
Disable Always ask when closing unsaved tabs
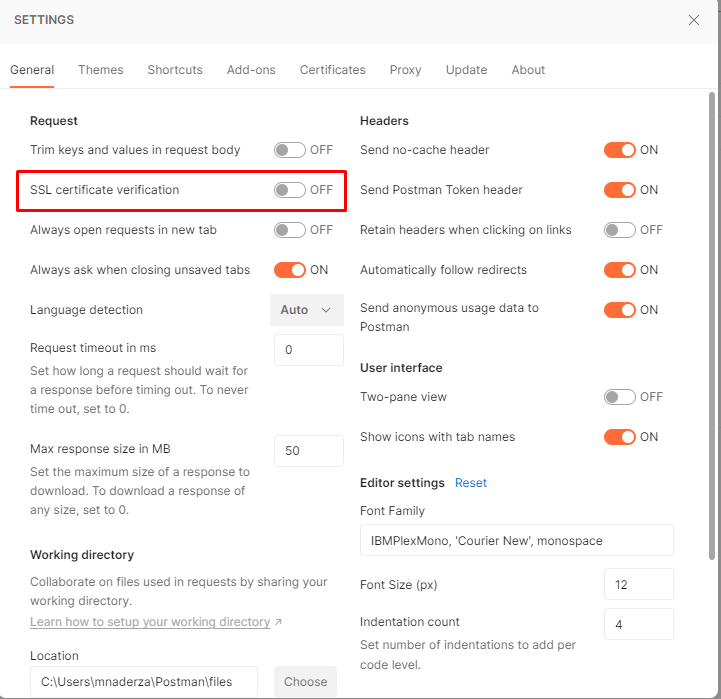pos(290,270)
